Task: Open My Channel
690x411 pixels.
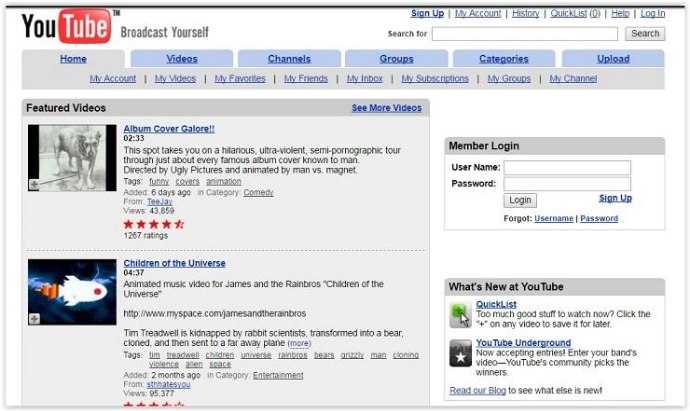Action: [573, 79]
